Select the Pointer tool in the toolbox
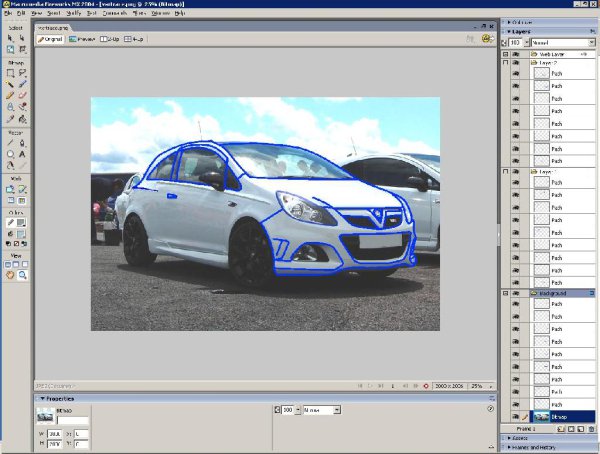Screen dimensions: 600x454 (x=10, y=37)
